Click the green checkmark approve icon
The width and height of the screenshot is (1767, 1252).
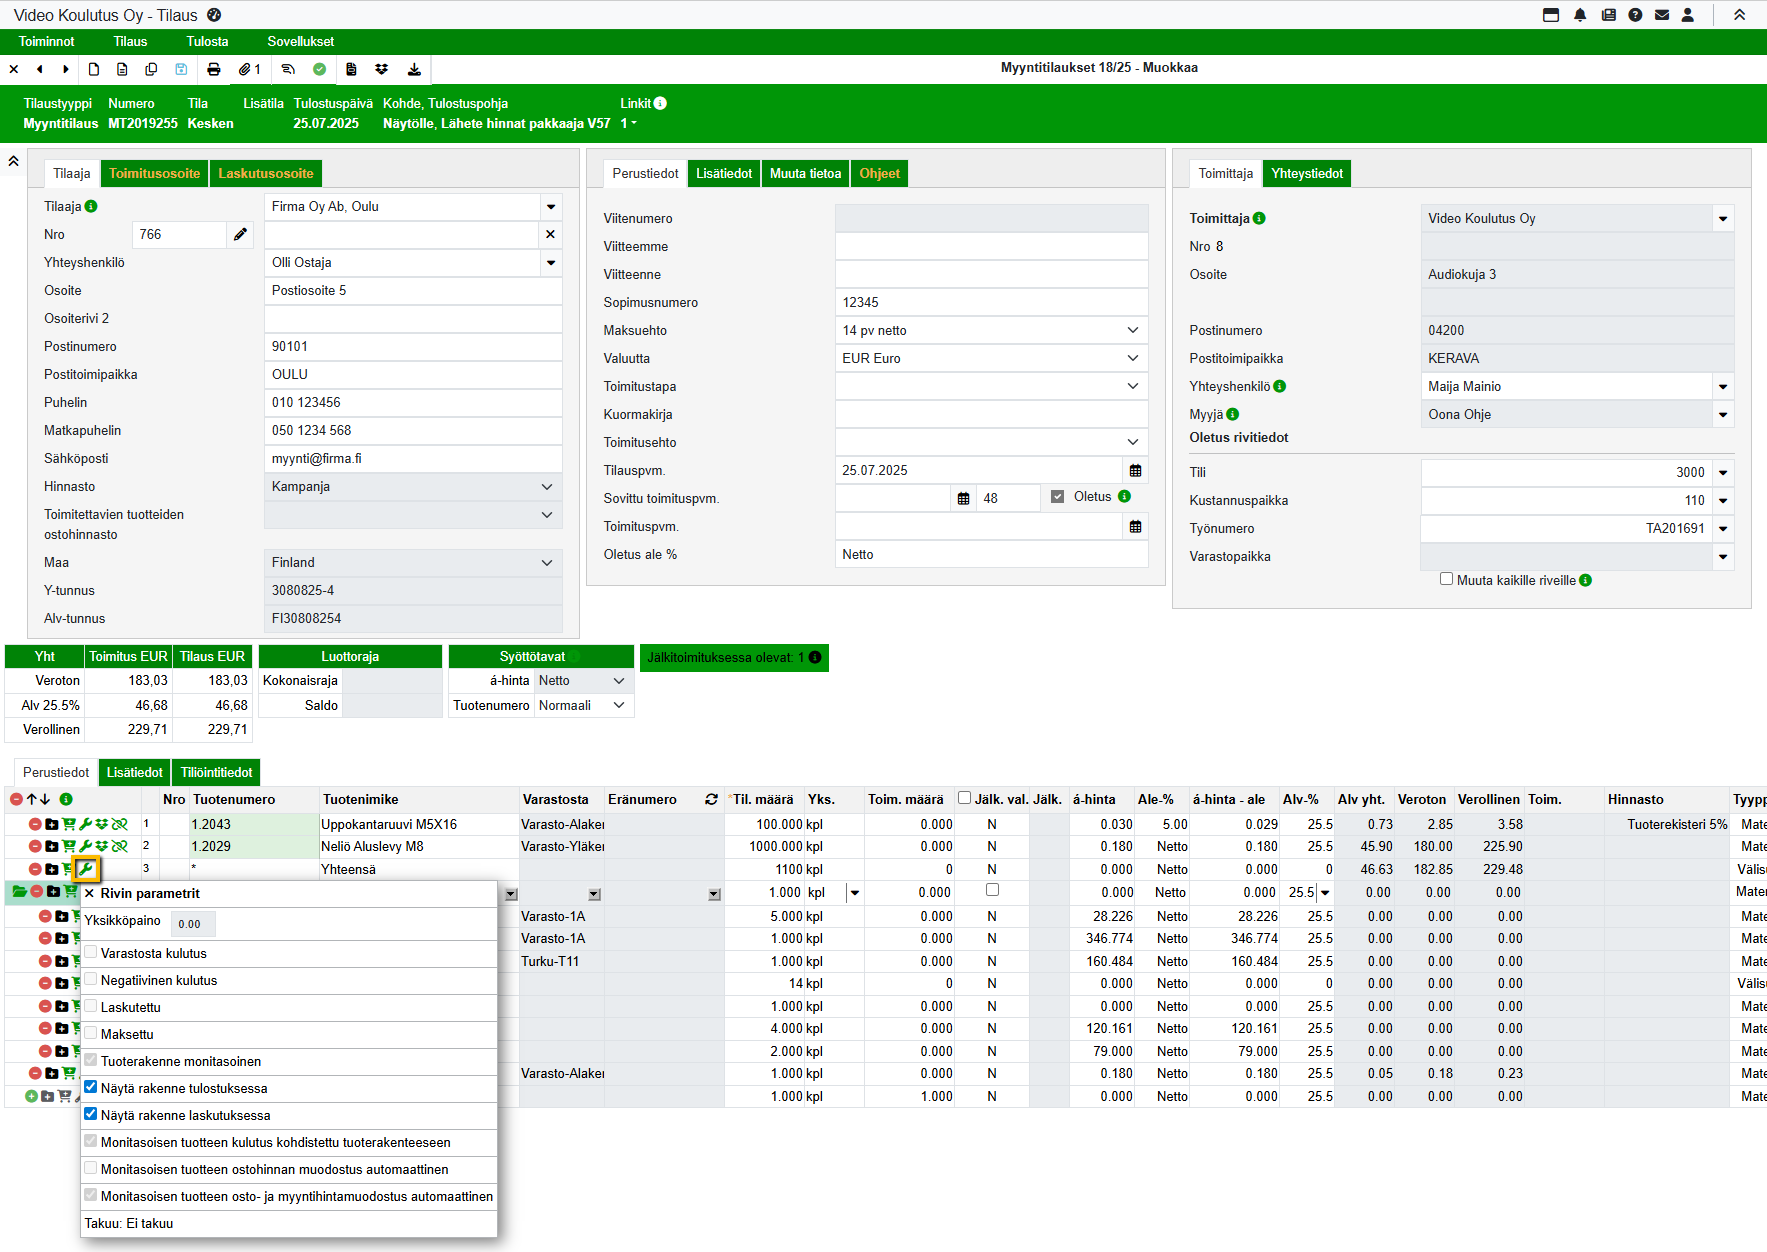click(x=319, y=69)
